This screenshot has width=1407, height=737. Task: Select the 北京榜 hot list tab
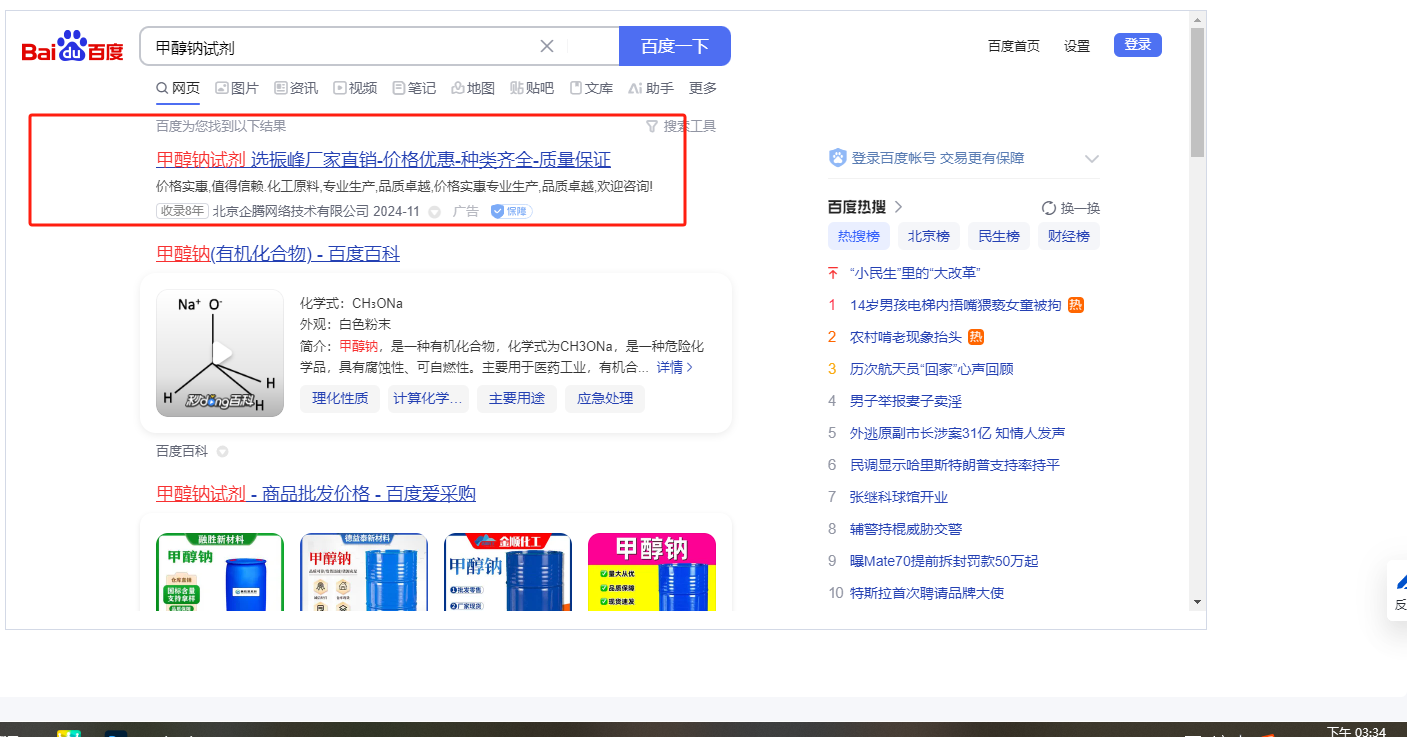point(929,236)
